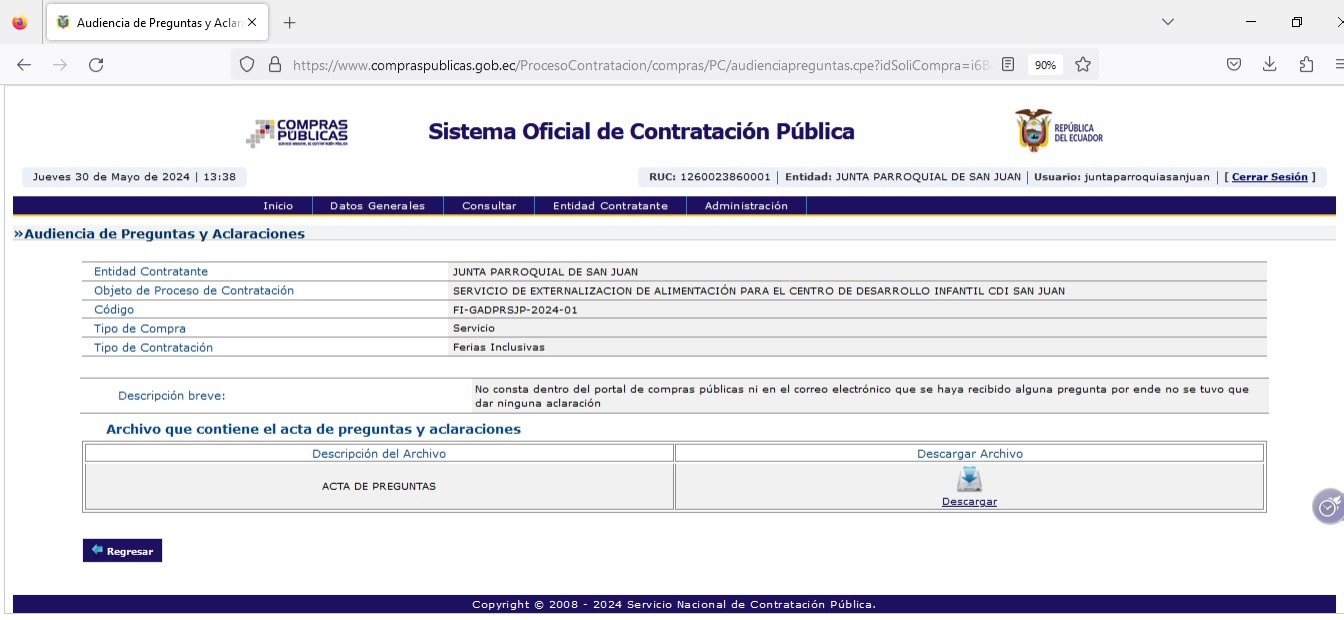1344x620 pixels.
Task: Click the download file icon for Acta de Preguntas
Action: tap(969, 480)
